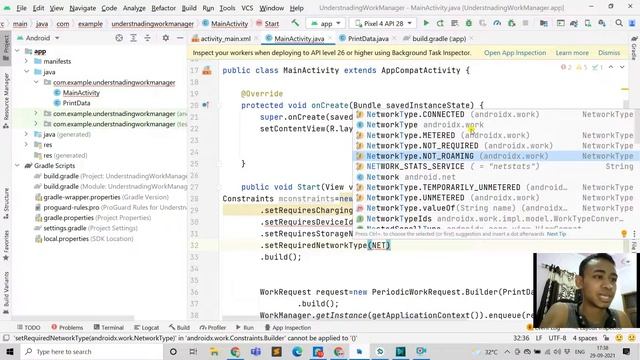The width and height of the screenshot is (640, 360).
Task: Switch to the build.gradle (app) tab
Action: pyautogui.click(x=438, y=38)
